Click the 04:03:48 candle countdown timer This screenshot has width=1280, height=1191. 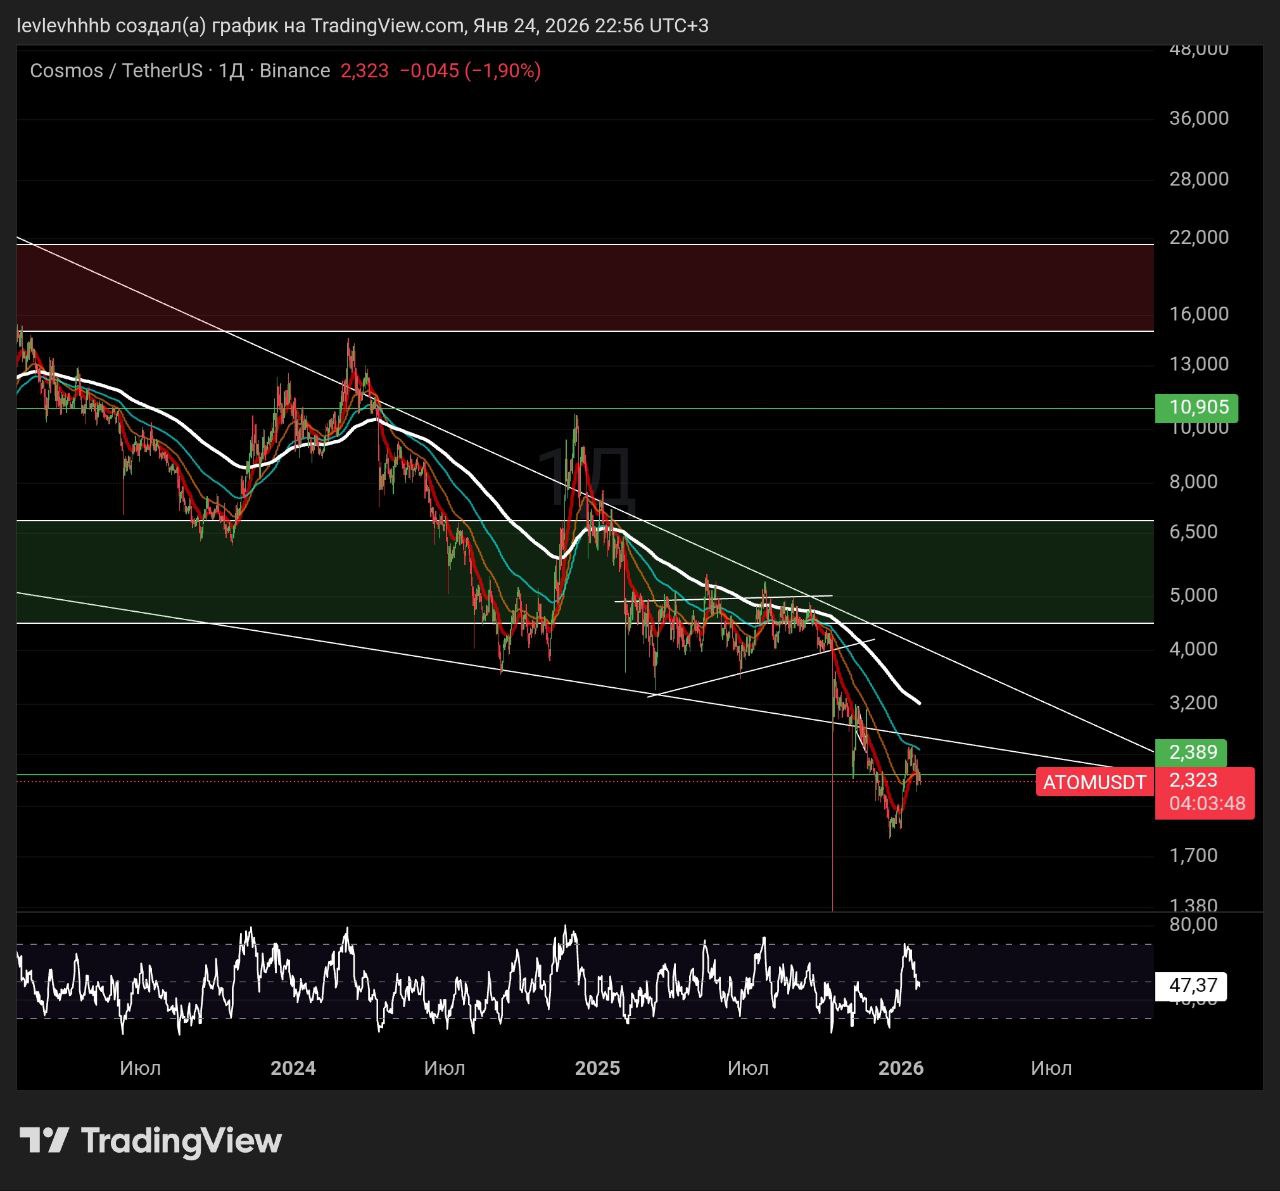click(x=1206, y=804)
